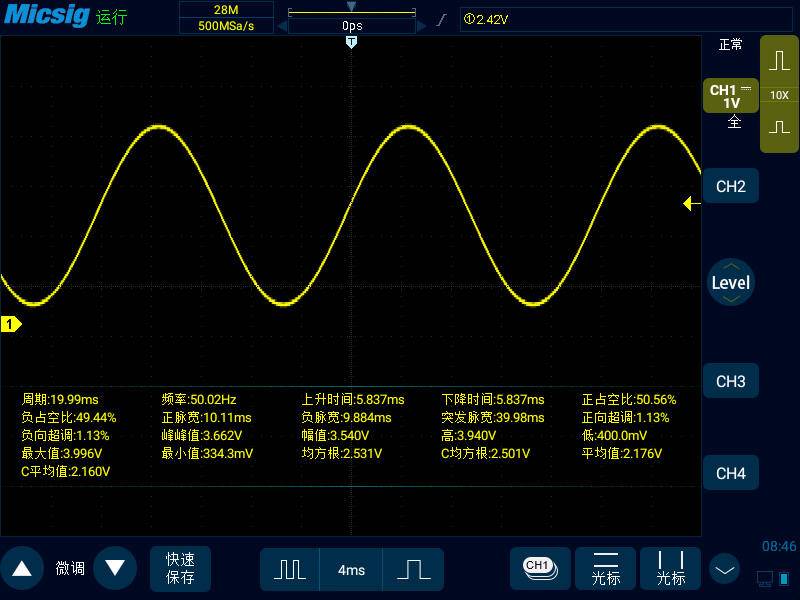Select the 频率:50.02Hz measurement
The width and height of the screenshot is (800, 600).
tap(199, 399)
